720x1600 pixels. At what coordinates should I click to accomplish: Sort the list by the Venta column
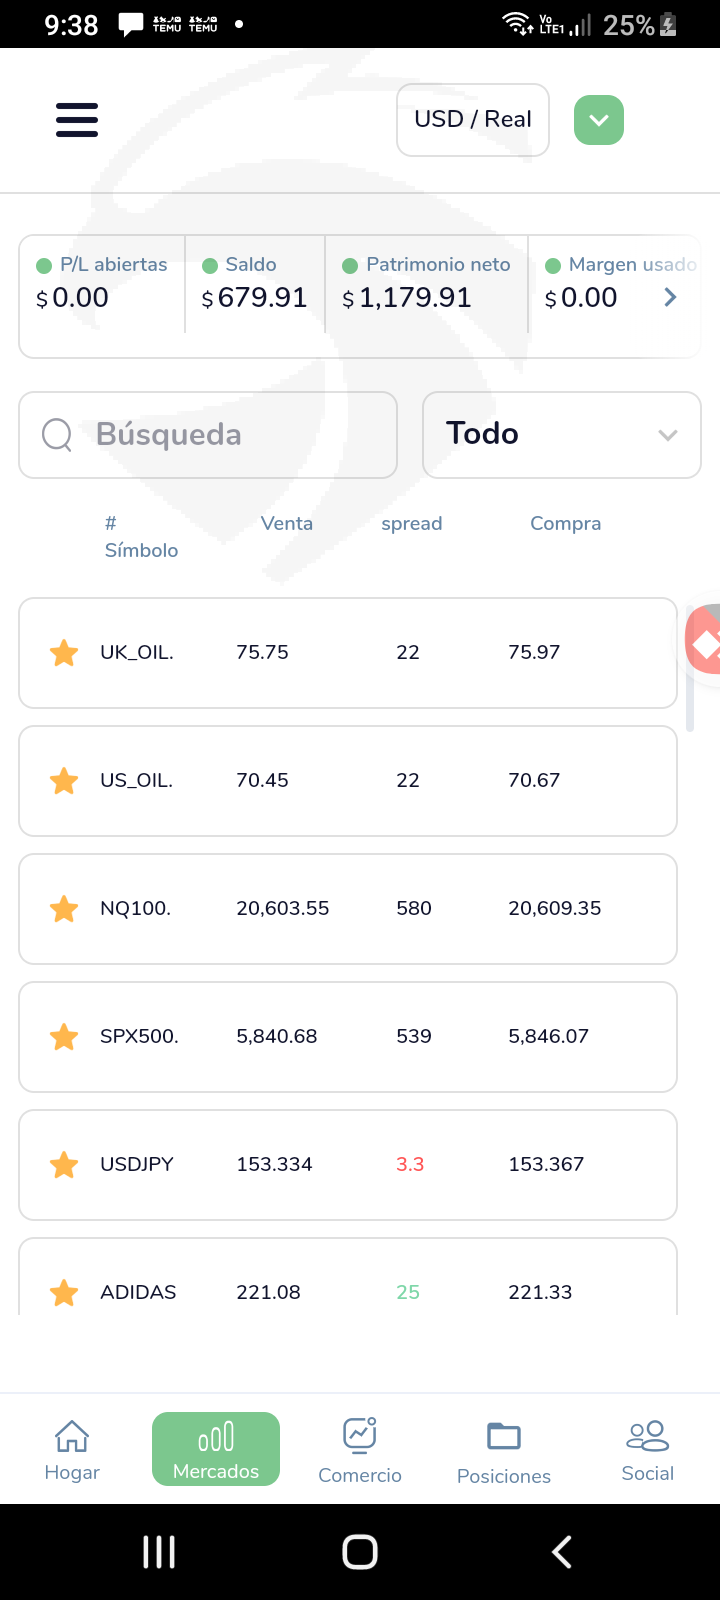[287, 524]
